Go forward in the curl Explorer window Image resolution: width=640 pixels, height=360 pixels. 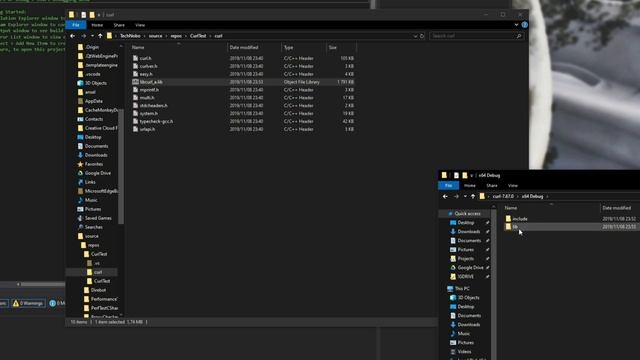pos(83,36)
